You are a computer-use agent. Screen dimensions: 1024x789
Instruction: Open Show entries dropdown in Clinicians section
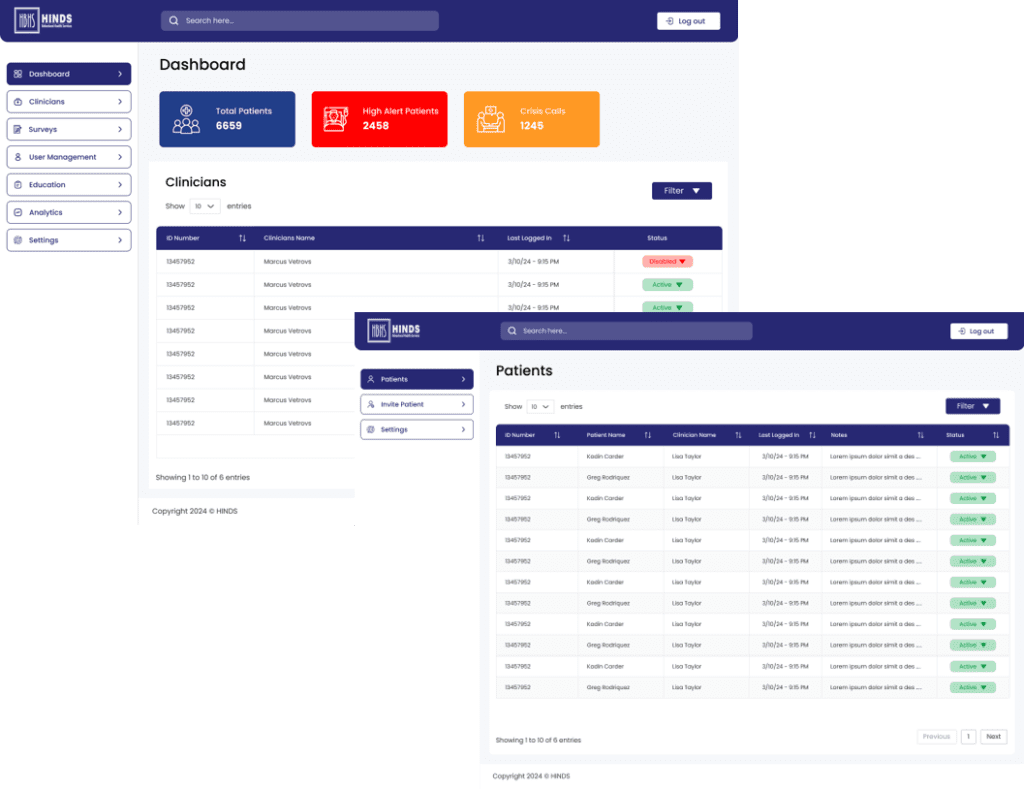click(x=205, y=206)
